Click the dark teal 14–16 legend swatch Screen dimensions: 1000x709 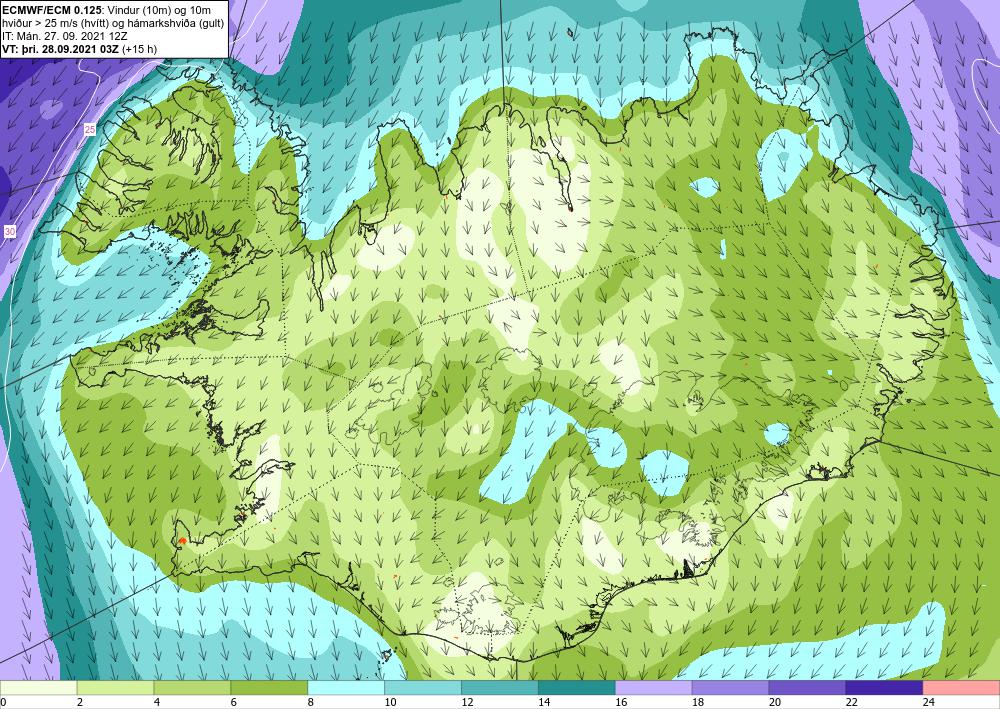click(577, 688)
